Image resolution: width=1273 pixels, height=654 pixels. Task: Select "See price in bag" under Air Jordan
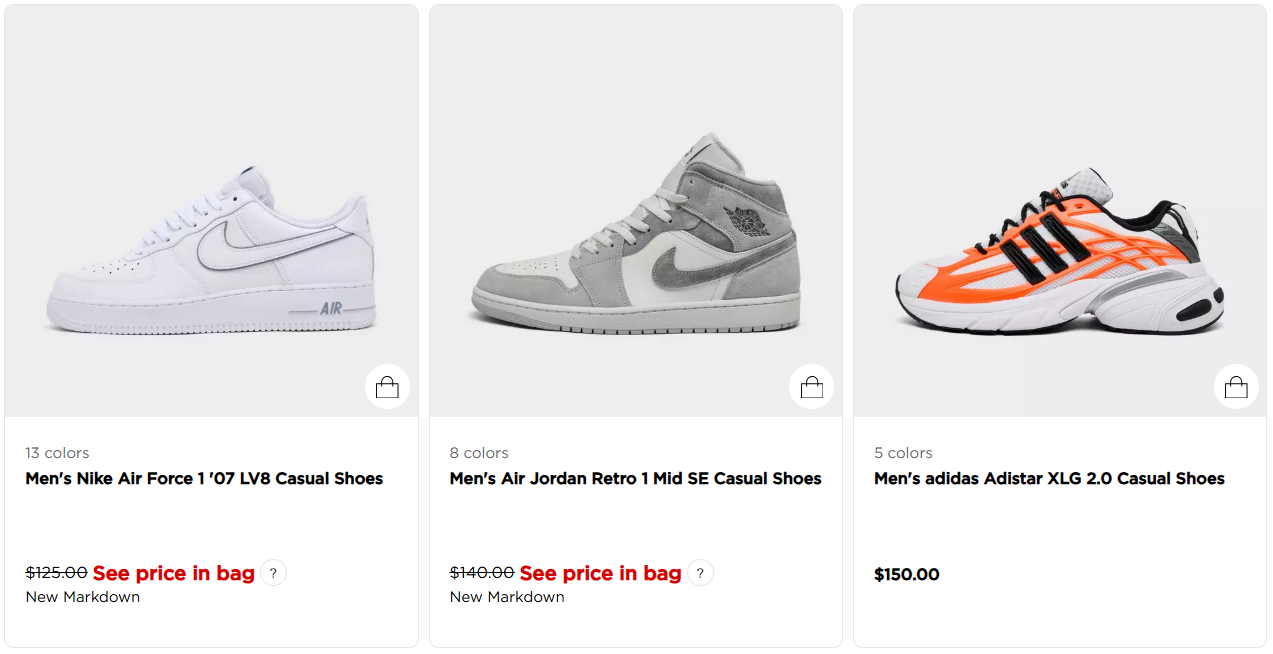(x=600, y=573)
